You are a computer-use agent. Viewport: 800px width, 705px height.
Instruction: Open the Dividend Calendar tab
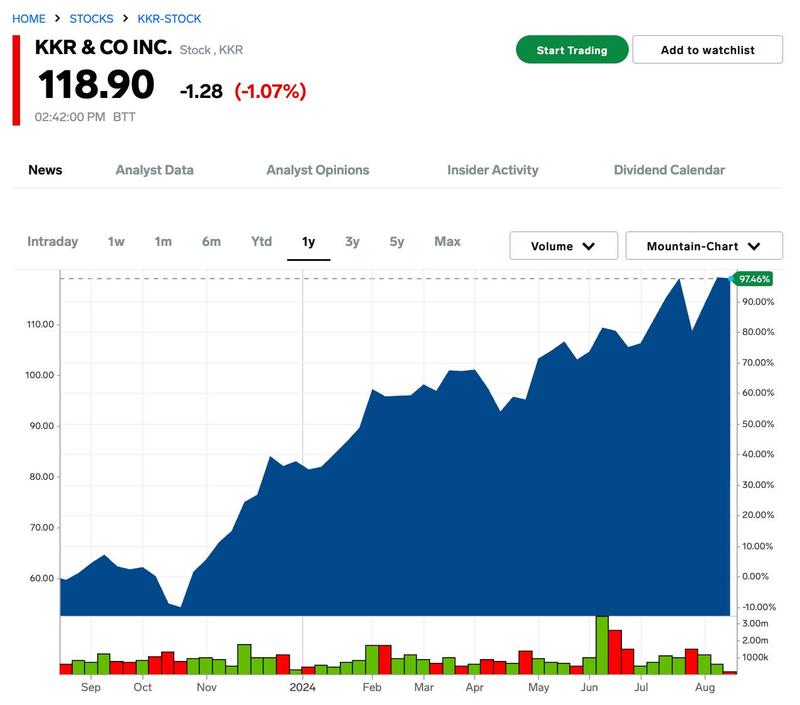tap(669, 170)
